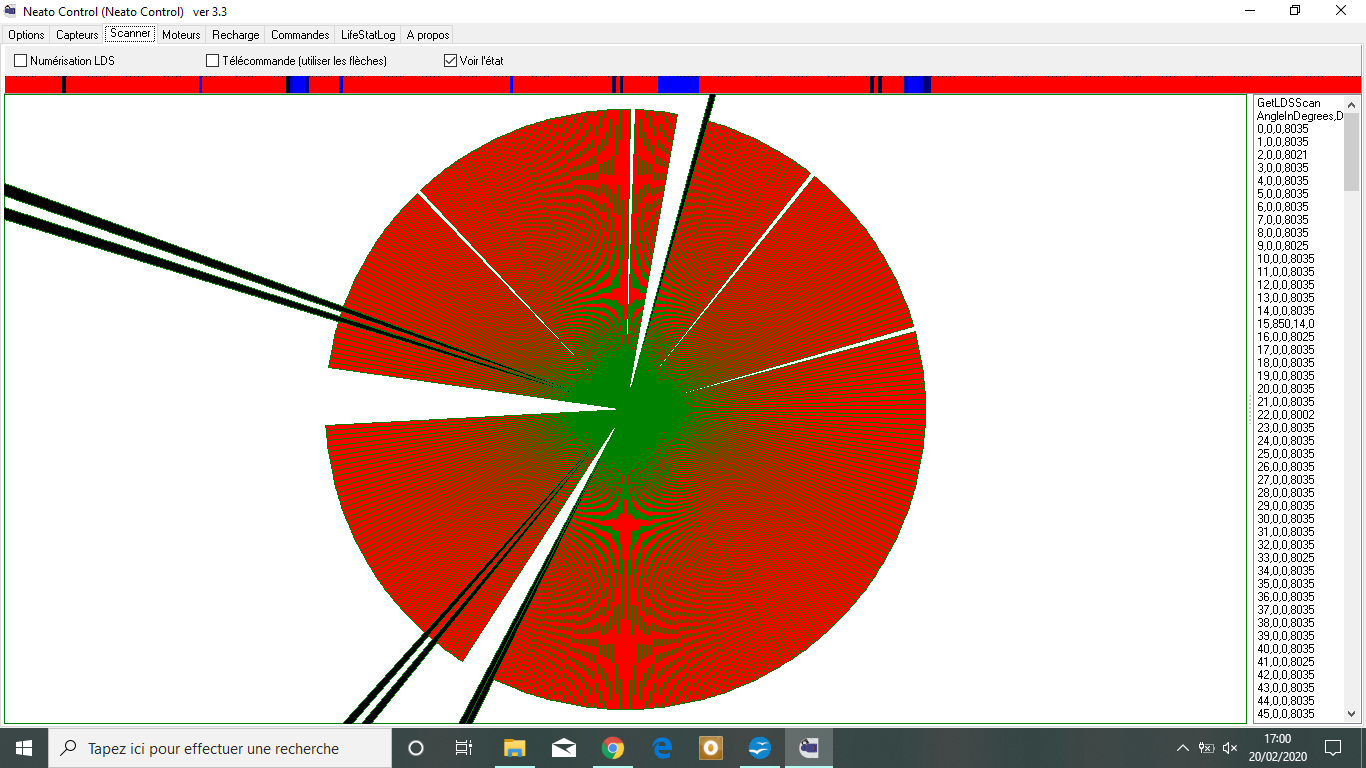Tick the Télécommande arrow-keys checkbox
Image resolution: width=1366 pixels, height=768 pixels.
coord(212,61)
